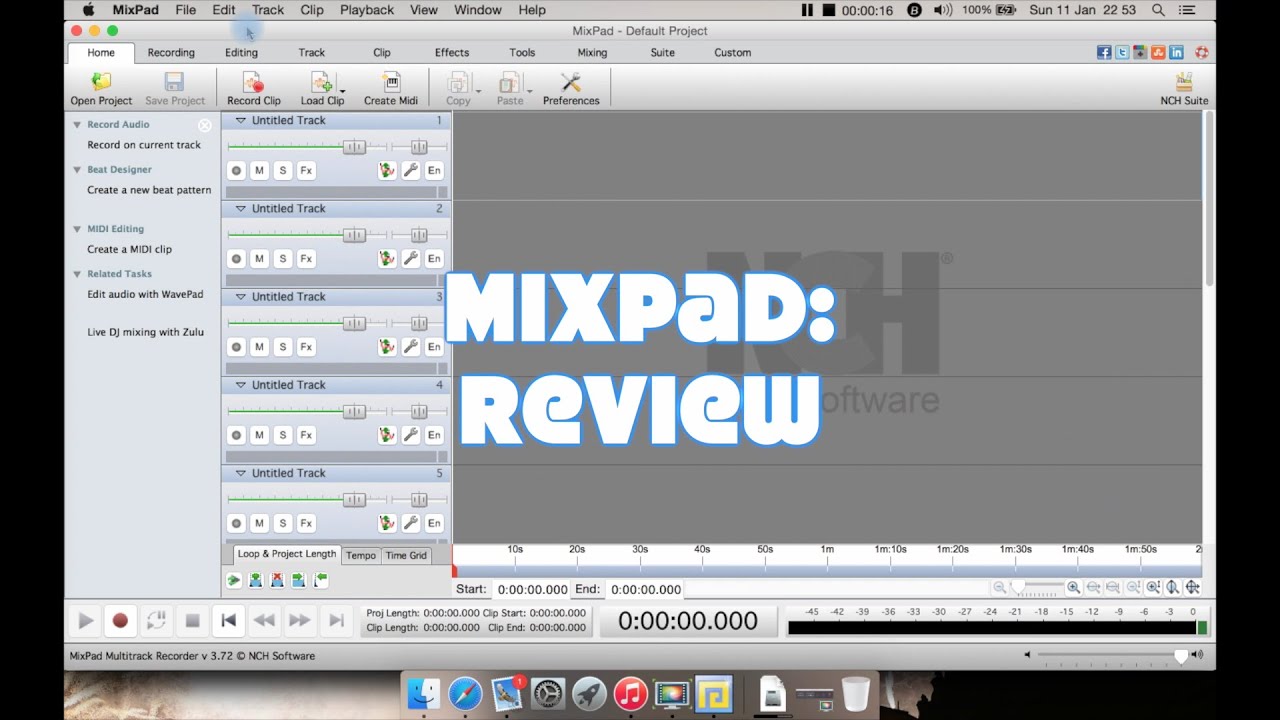
Task: Collapse Untitled Track 4 triangle
Action: coord(240,385)
